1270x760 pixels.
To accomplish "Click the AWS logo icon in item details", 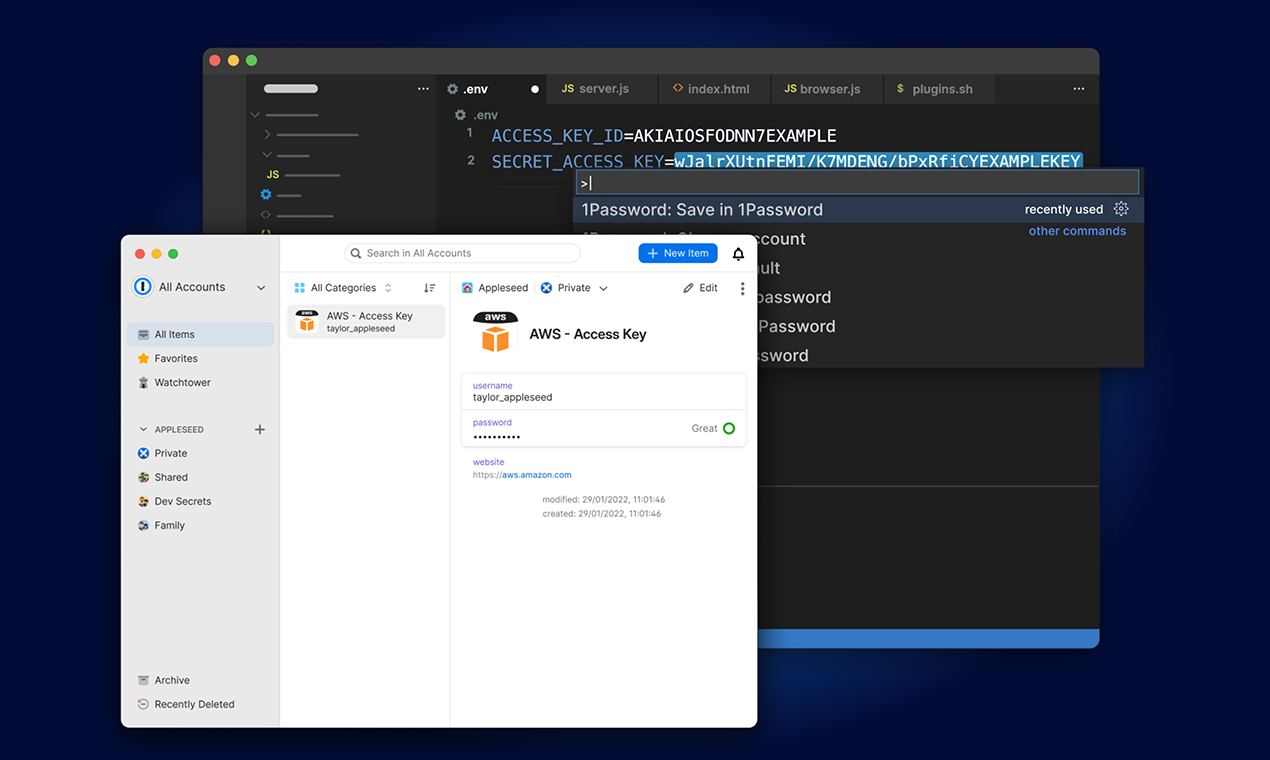I will point(495,333).
